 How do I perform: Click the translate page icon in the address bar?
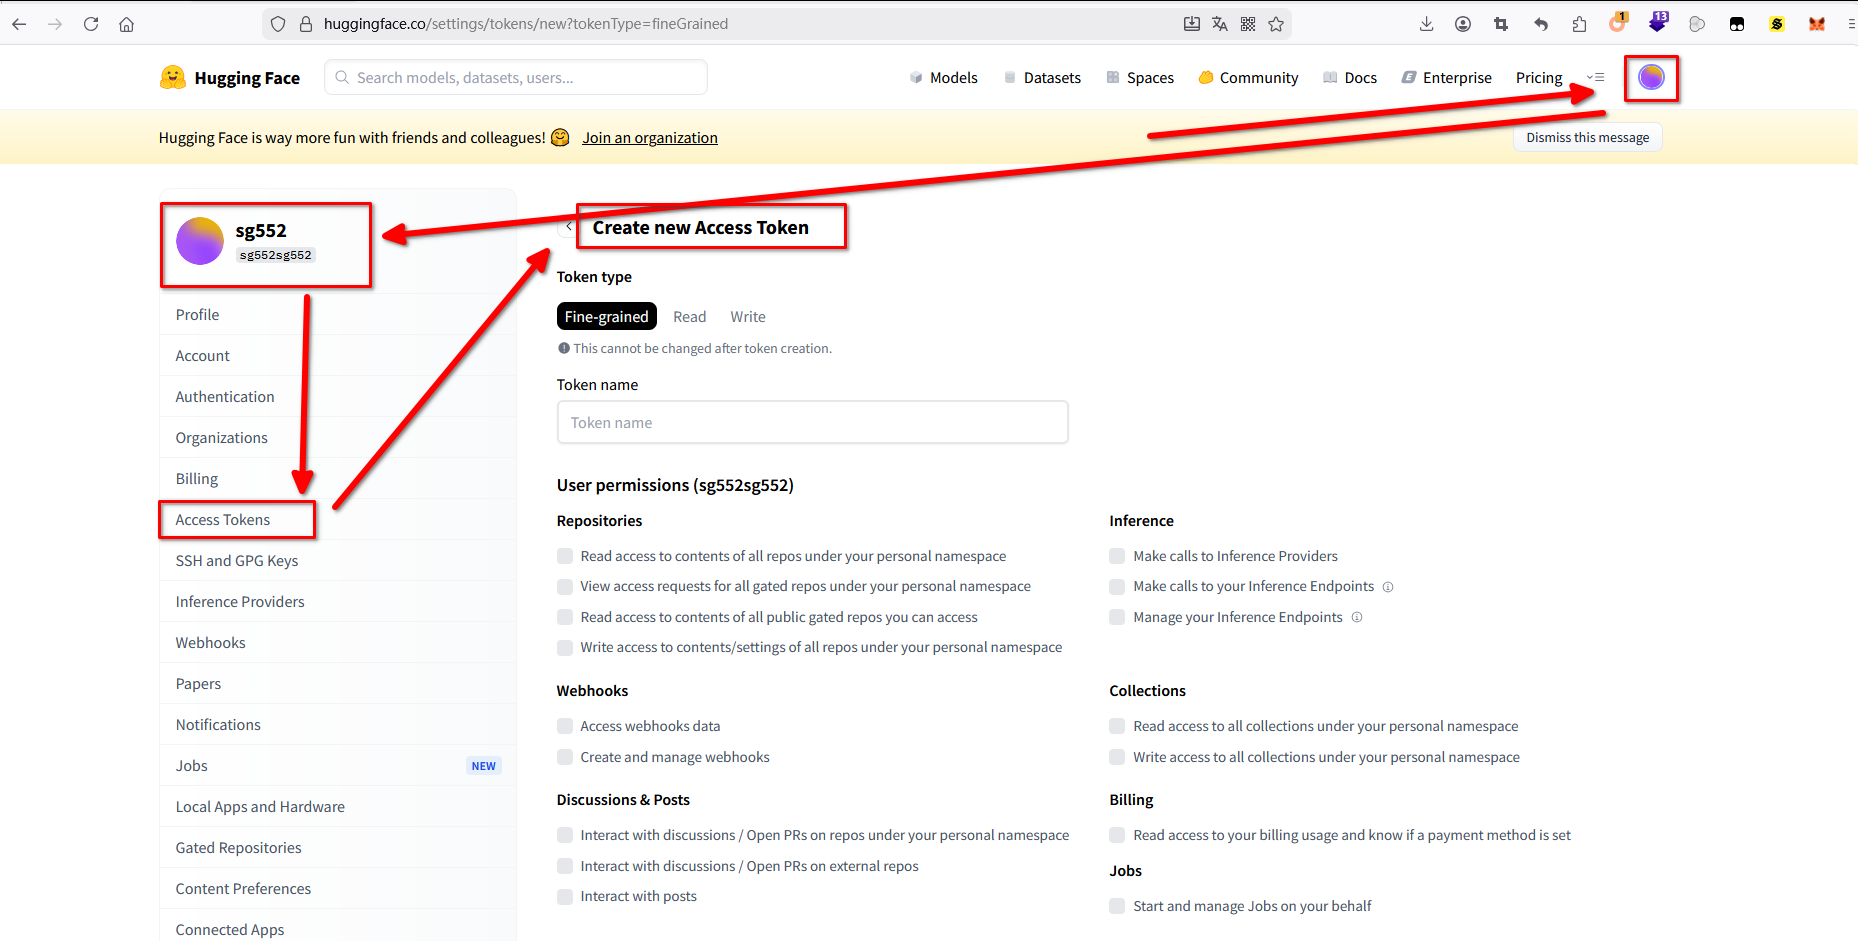pyautogui.click(x=1220, y=24)
